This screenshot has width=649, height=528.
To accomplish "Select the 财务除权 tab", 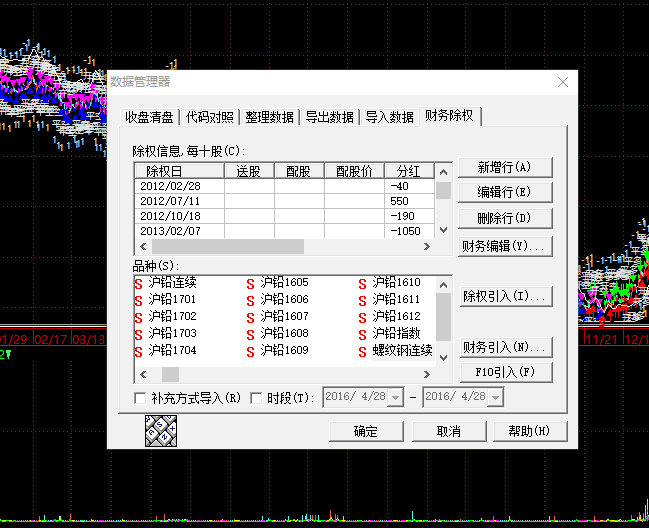I will pyautogui.click(x=449, y=115).
